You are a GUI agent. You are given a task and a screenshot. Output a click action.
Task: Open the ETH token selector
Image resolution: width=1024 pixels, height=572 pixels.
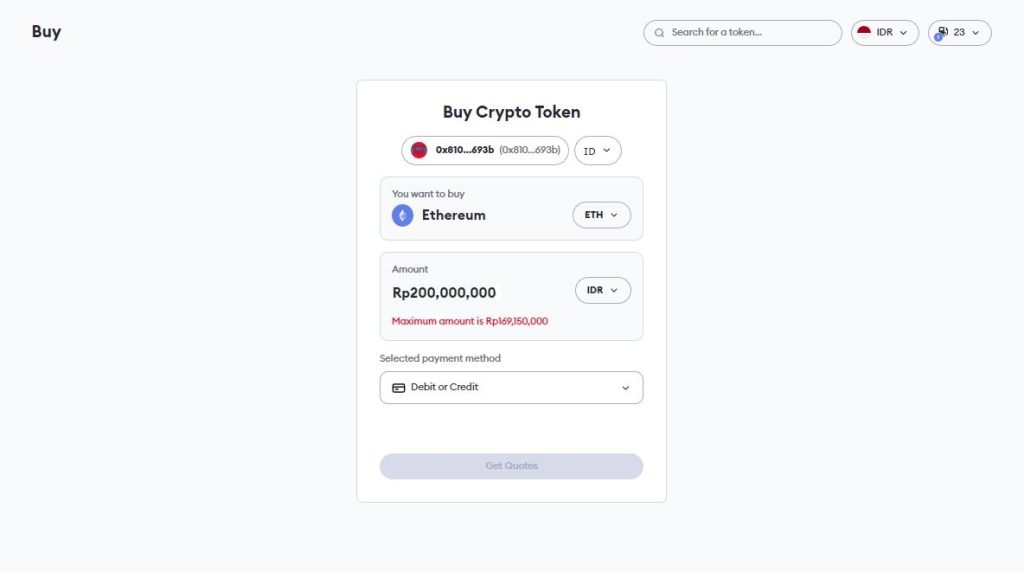click(601, 215)
